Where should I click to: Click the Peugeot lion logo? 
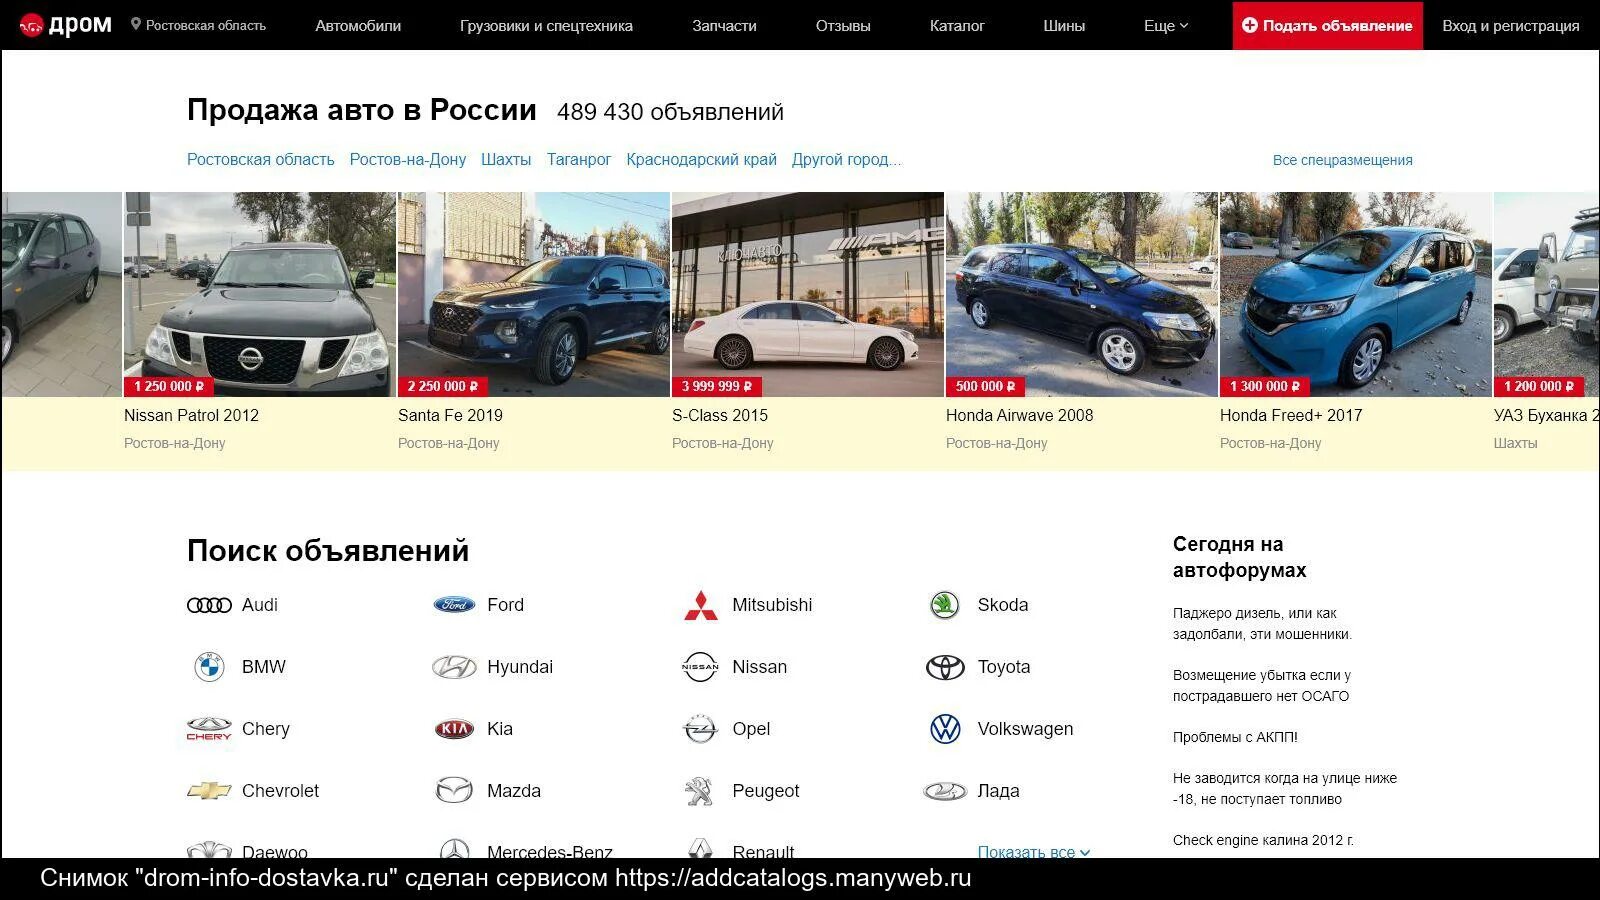[x=699, y=791]
